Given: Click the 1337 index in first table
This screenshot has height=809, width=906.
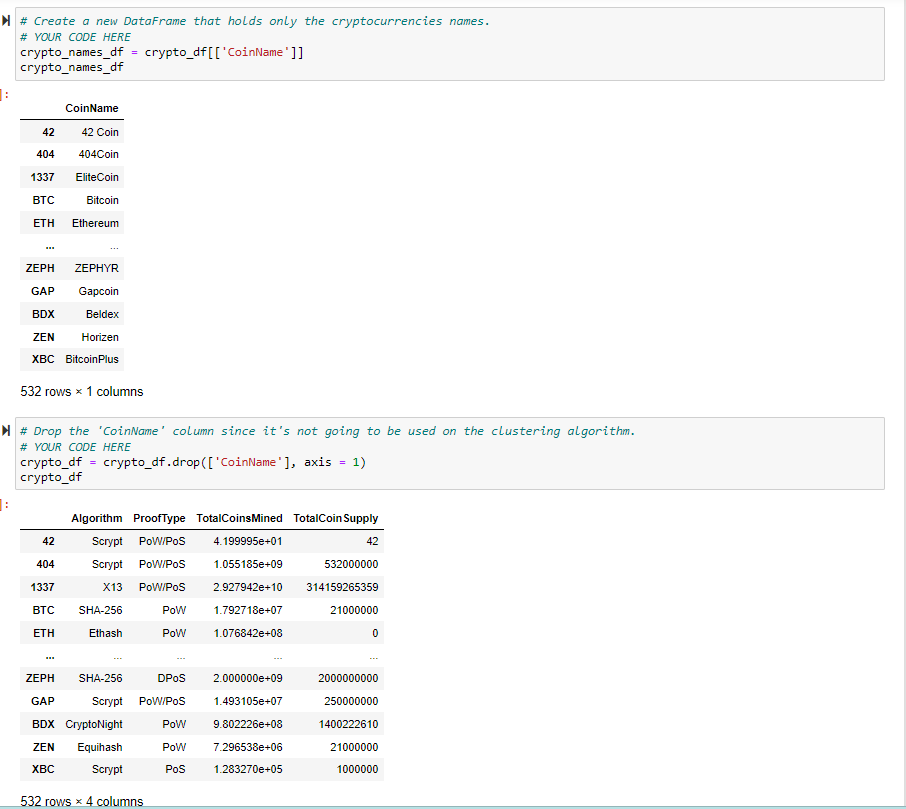Looking at the screenshot, I should coord(43,177).
